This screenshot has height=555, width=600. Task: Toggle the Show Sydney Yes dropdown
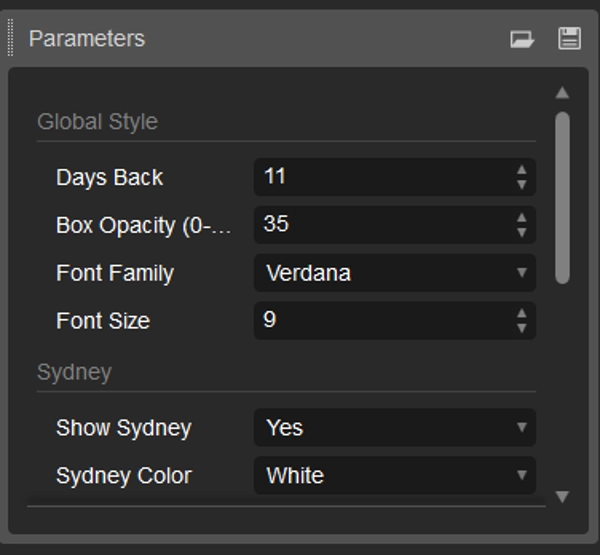[394, 428]
